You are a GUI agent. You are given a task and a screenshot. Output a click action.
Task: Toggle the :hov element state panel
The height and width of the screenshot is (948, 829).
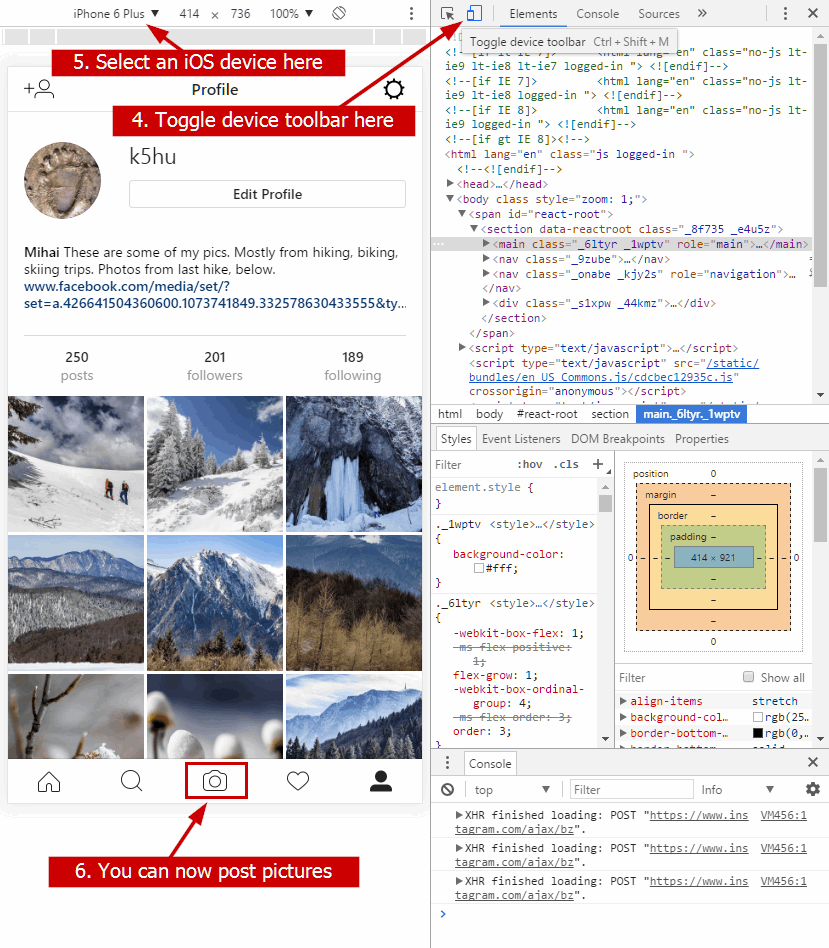[530, 464]
